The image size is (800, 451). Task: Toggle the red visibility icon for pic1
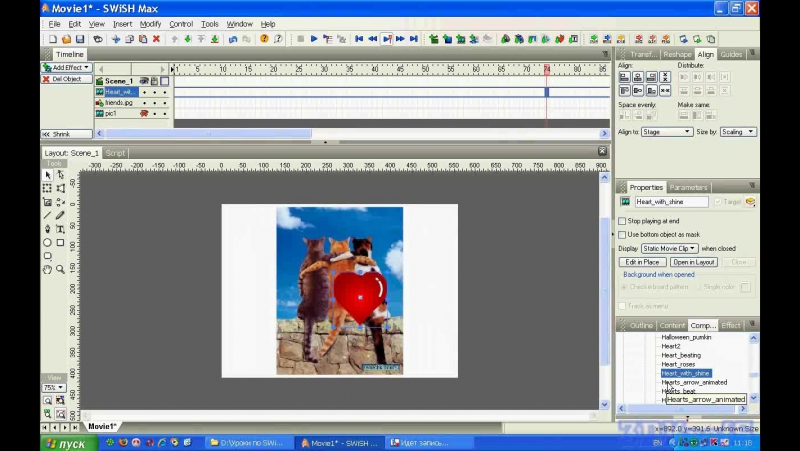[144, 113]
